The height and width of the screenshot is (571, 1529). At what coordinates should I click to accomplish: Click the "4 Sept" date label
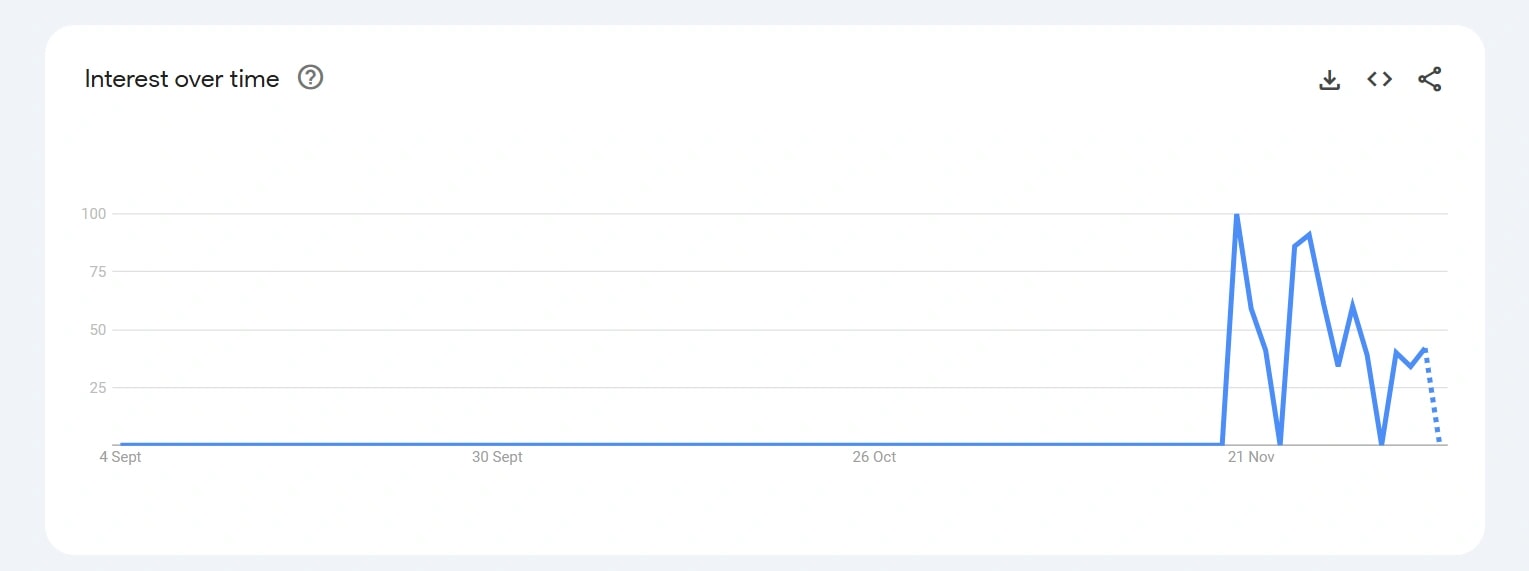click(120, 457)
